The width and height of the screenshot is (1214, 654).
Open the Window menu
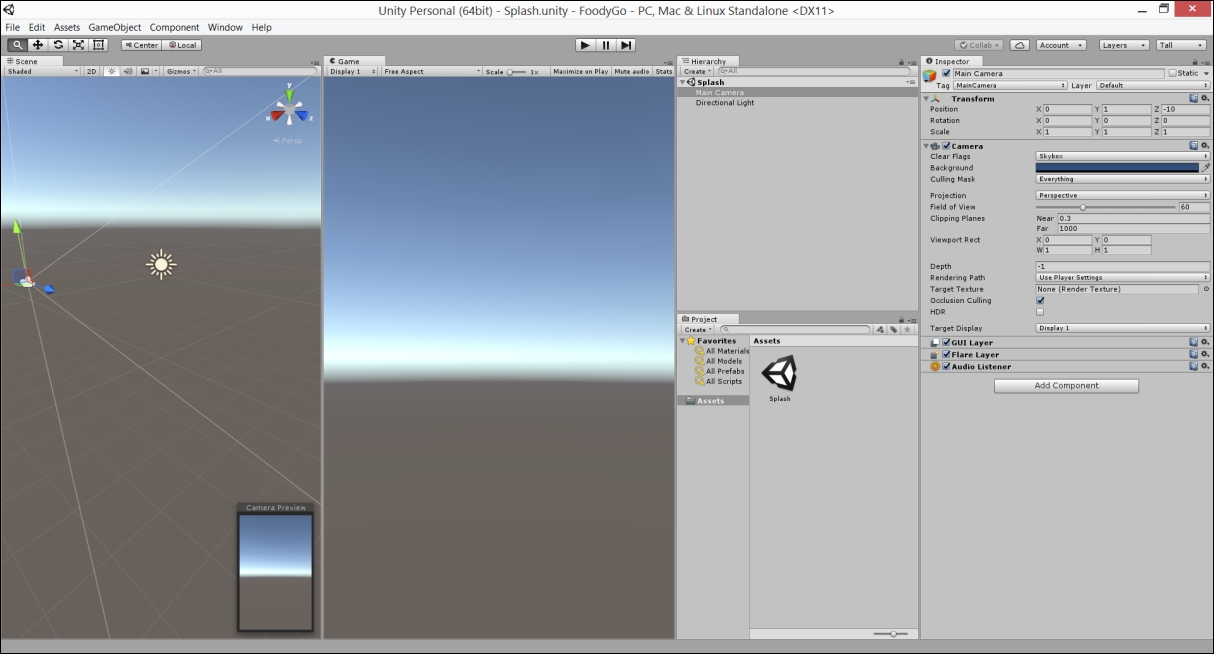point(225,27)
